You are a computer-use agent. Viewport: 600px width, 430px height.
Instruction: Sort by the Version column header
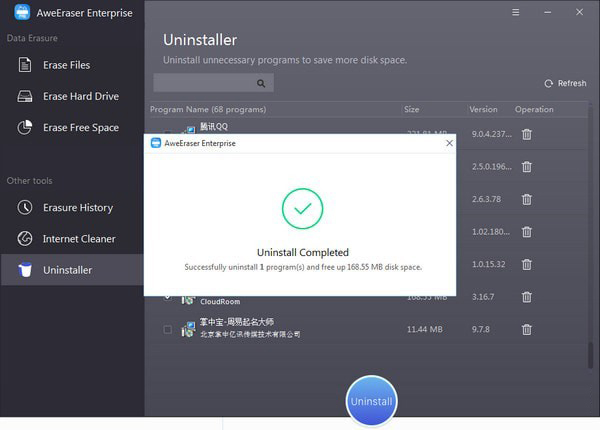click(x=483, y=109)
